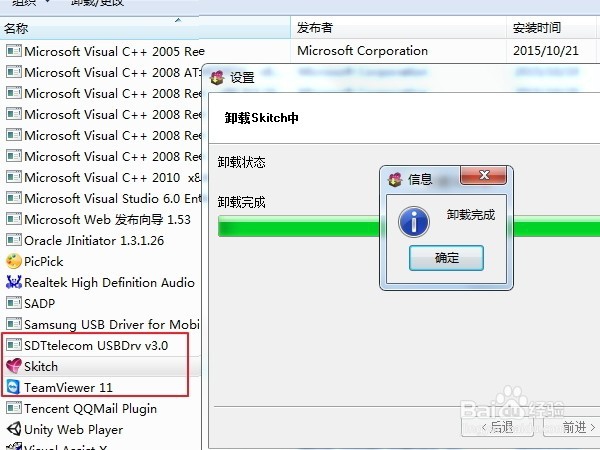This screenshot has width=600, height=450.
Task: Select the TeamViewer 11 icon
Action: click(x=14, y=387)
